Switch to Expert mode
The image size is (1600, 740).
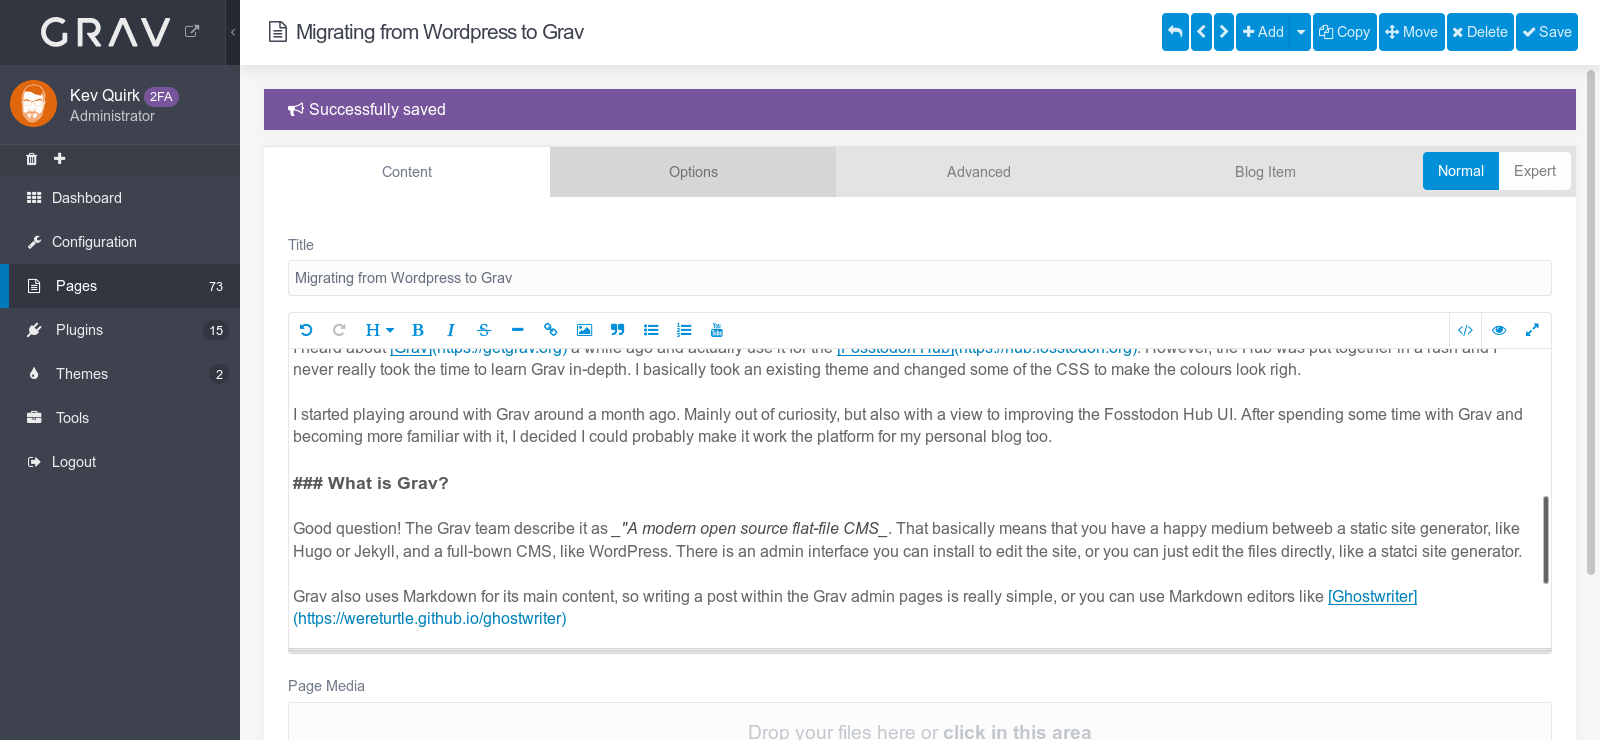point(1534,171)
